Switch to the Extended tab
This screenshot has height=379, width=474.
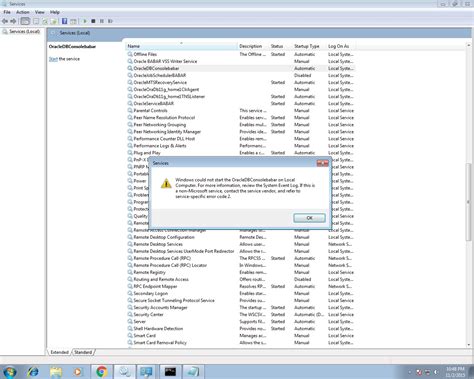click(60, 352)
